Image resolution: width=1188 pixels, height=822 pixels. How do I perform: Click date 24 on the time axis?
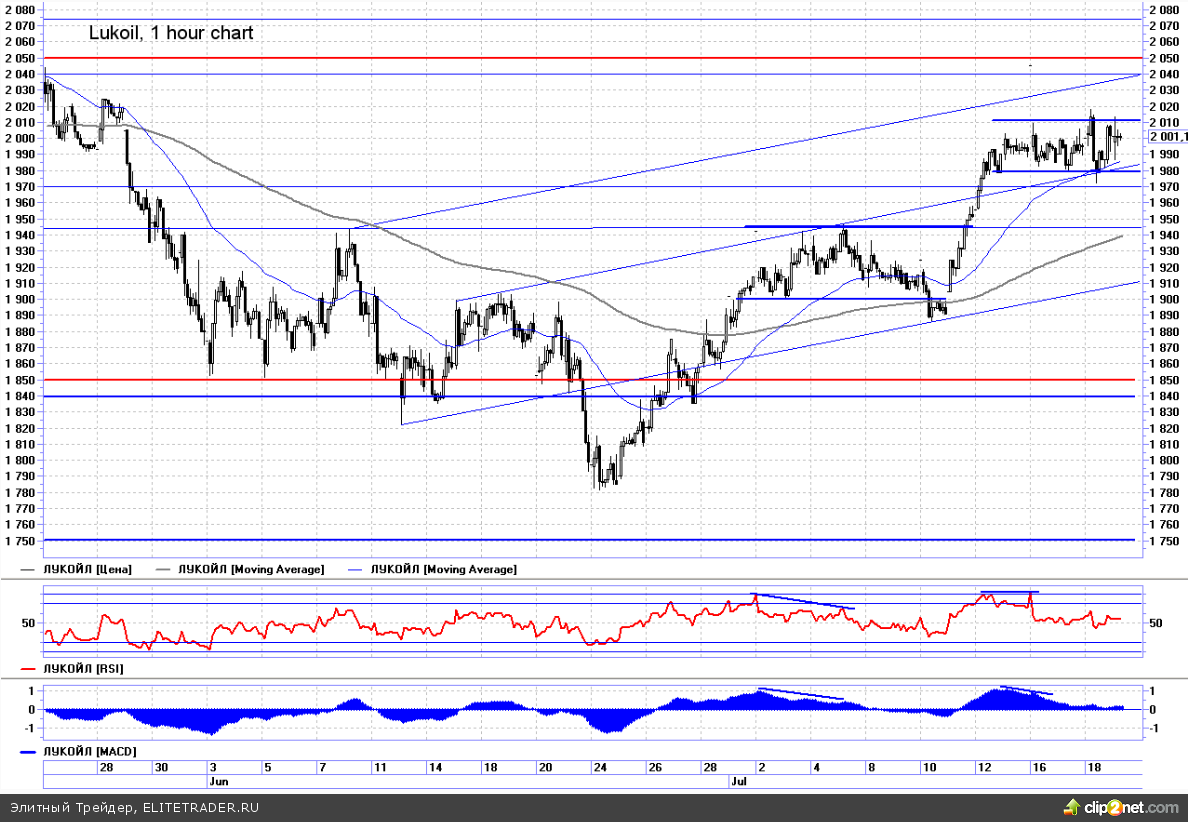(x=599, y=767)
